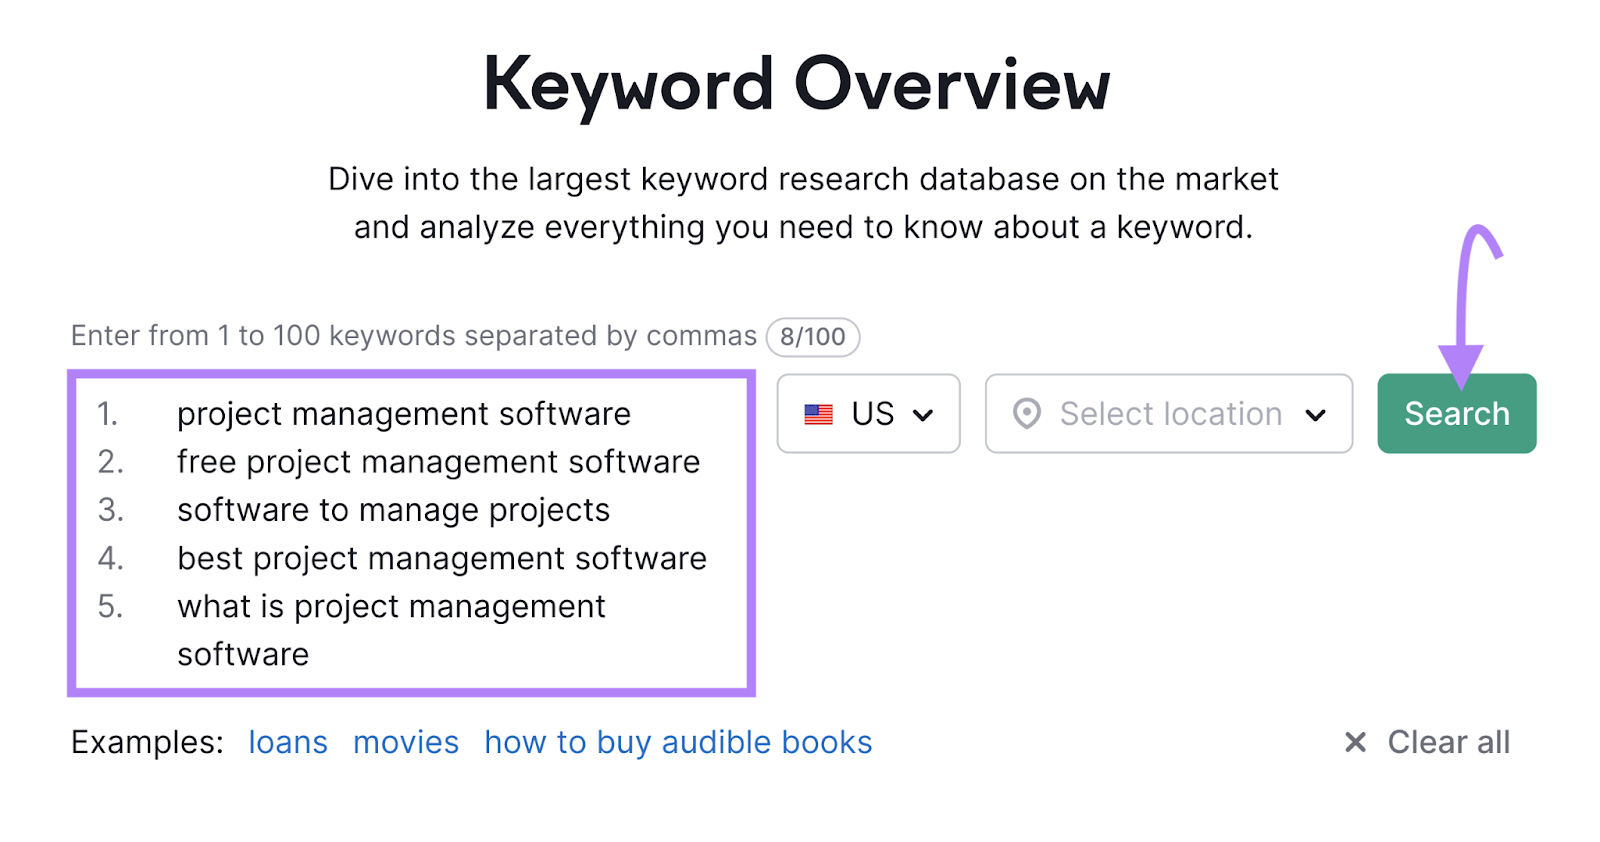Click the location pin icon
The width and height of the screenshot is (1600, 842).
[1026, 413]
